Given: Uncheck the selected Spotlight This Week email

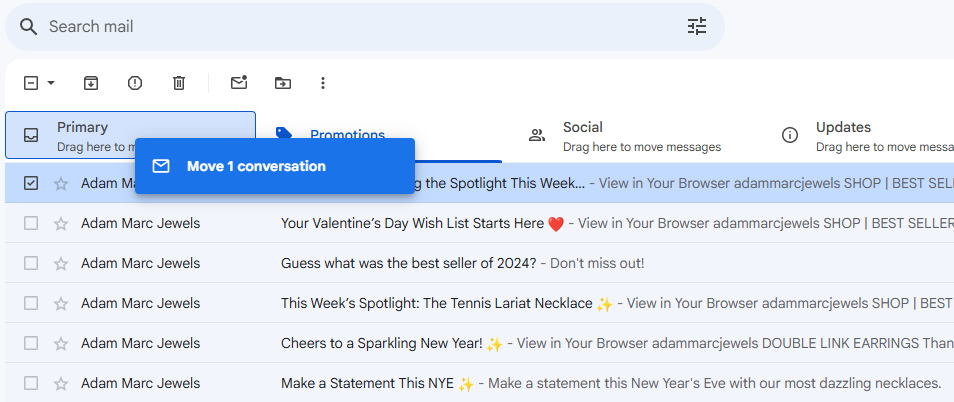Looking at the screenshot, I should point(31,183).
